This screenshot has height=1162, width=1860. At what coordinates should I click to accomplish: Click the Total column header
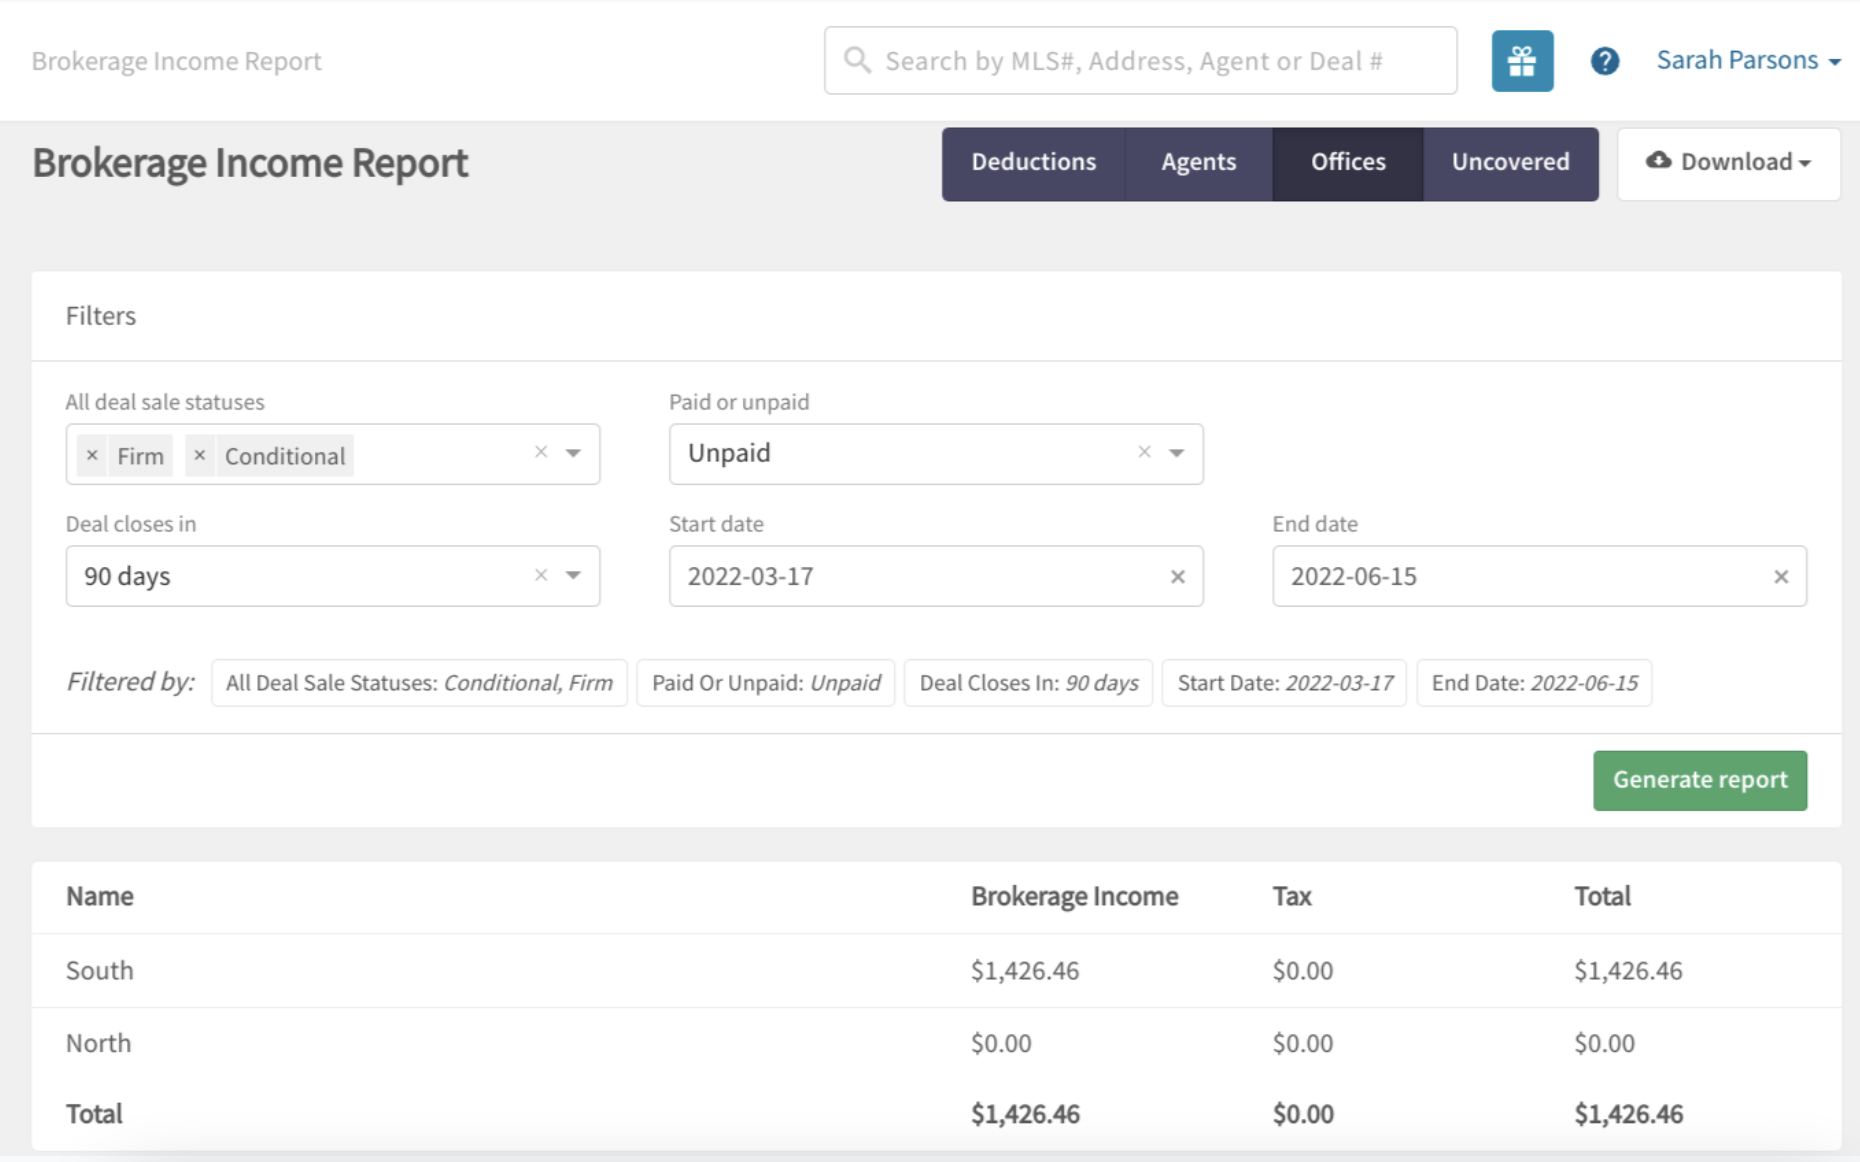click(x=1602, y=896)
